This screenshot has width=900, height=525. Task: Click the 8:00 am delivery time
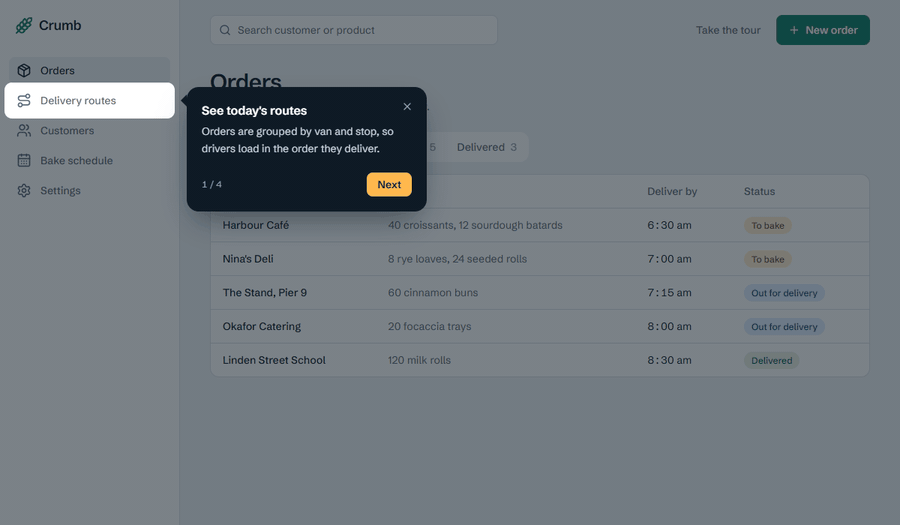669,326
